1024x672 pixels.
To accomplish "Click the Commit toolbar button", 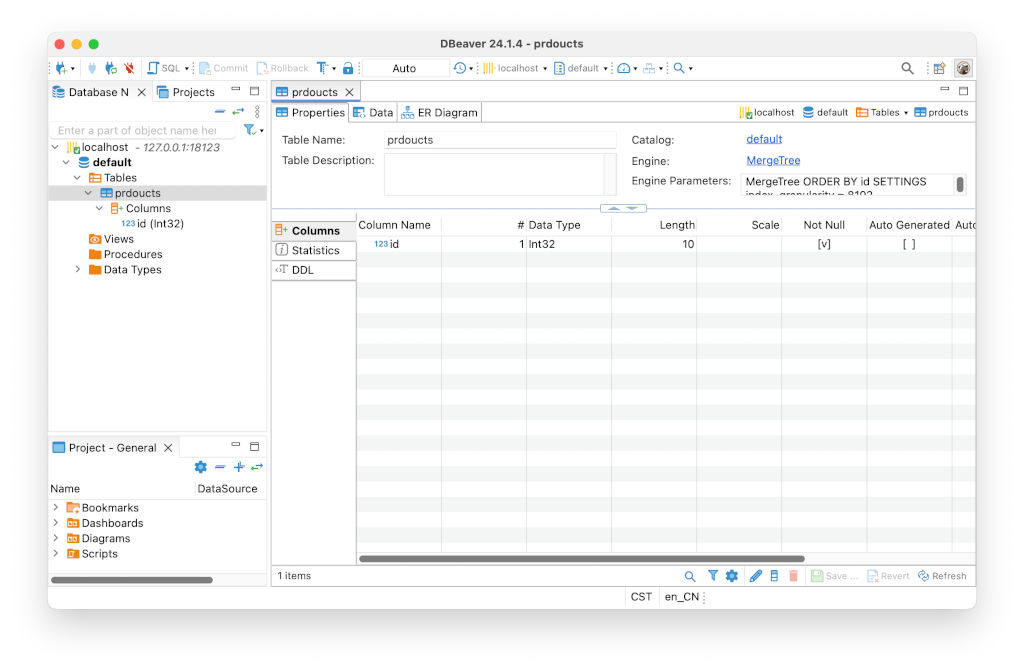I will [223, 68].
